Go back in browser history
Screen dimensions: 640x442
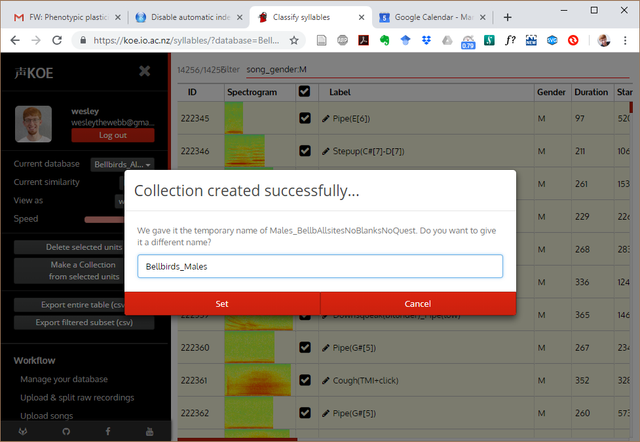[x=15, y=40]
